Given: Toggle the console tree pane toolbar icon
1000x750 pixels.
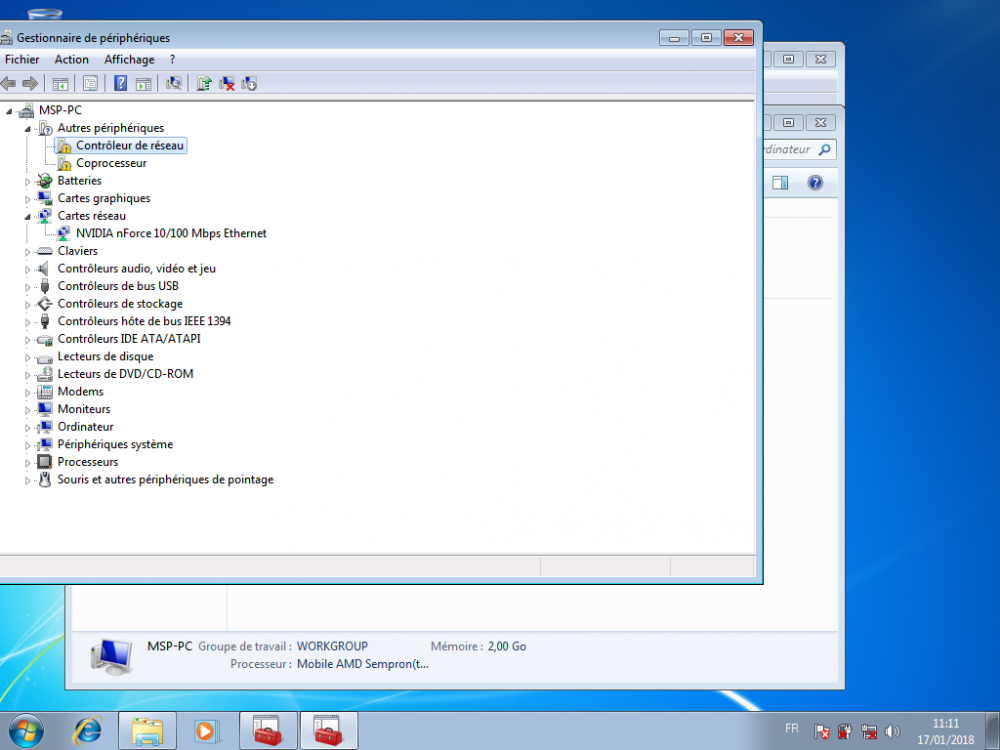Looking at the screenshot, I should tap(61, 84).
